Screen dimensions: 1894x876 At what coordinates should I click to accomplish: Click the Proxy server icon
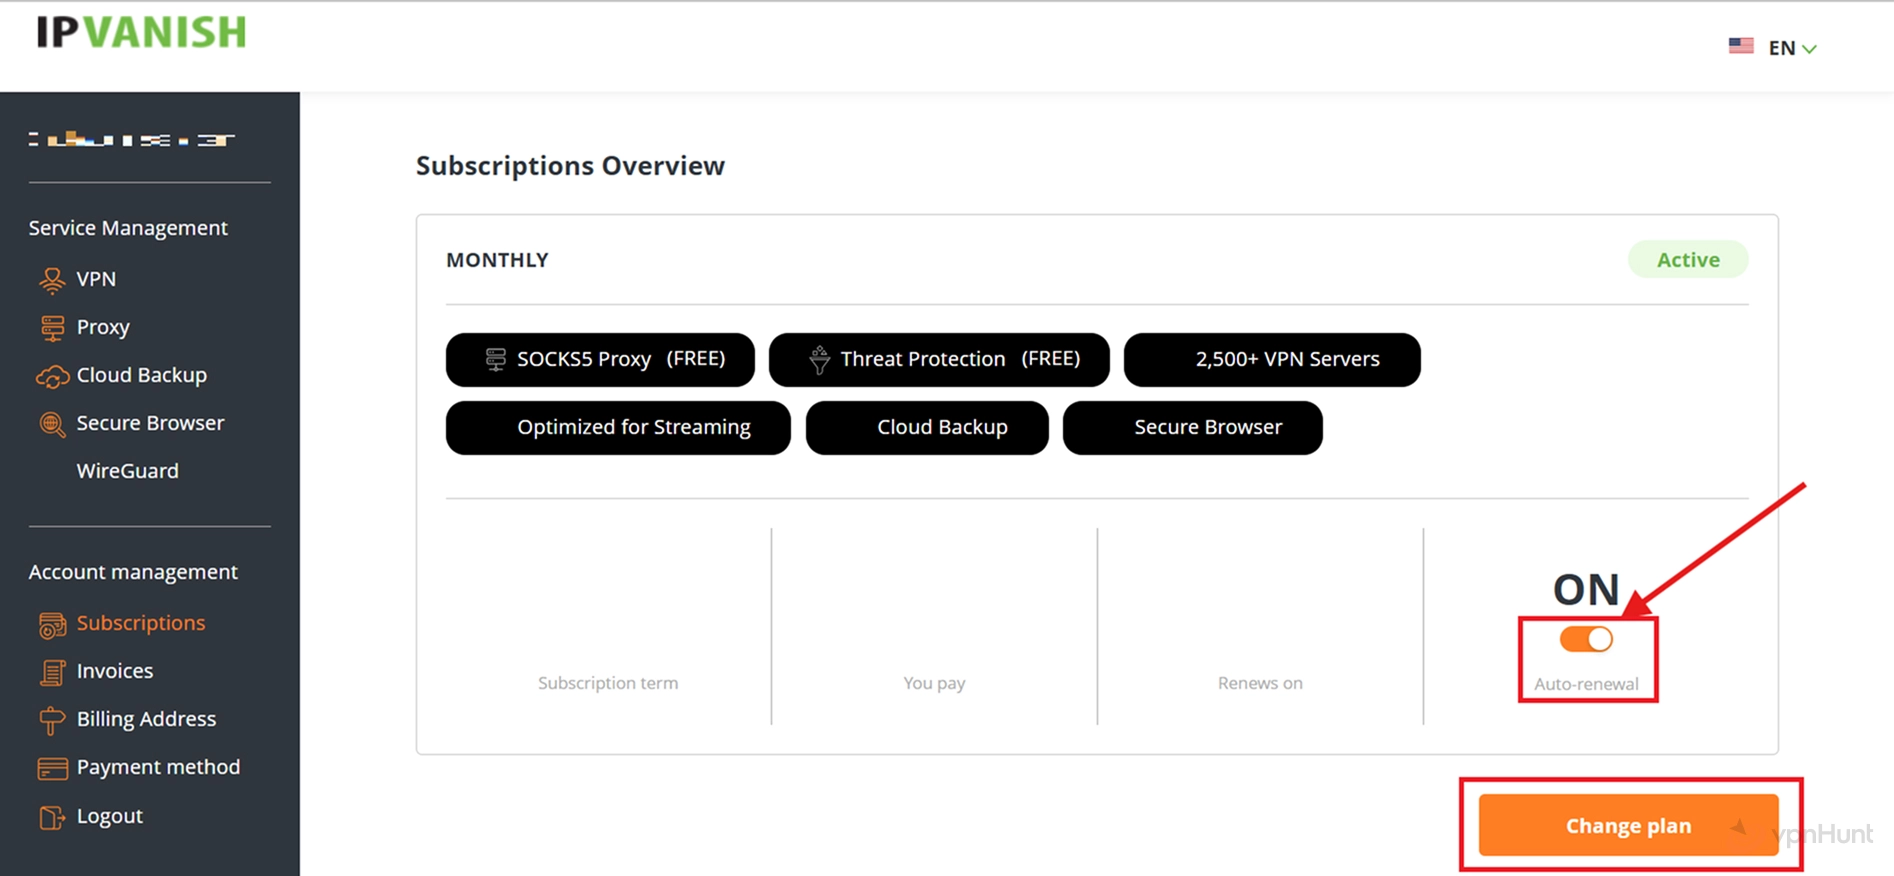[52, 328]
